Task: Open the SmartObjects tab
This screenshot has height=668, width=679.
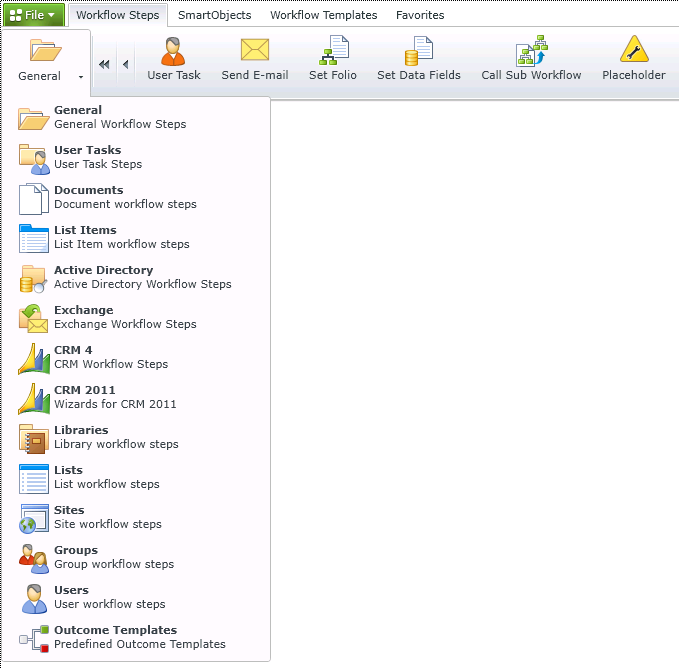Action: (x=214, y=15)
